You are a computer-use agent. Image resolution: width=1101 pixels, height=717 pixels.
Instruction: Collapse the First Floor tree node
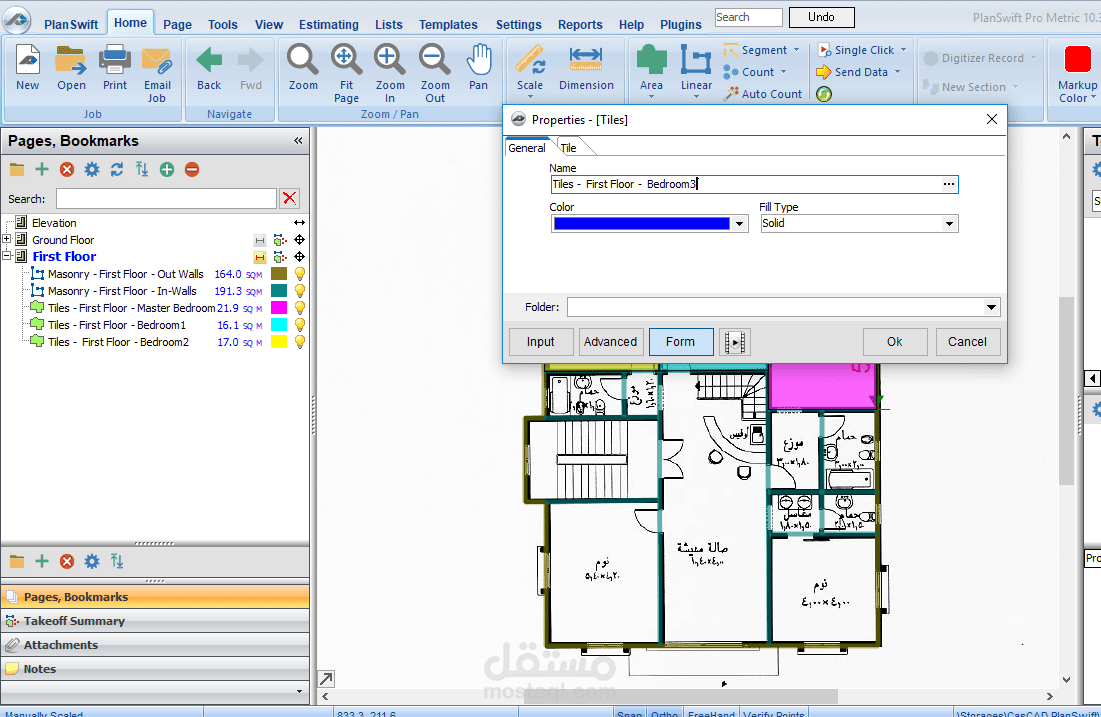(x=6, y=256)
